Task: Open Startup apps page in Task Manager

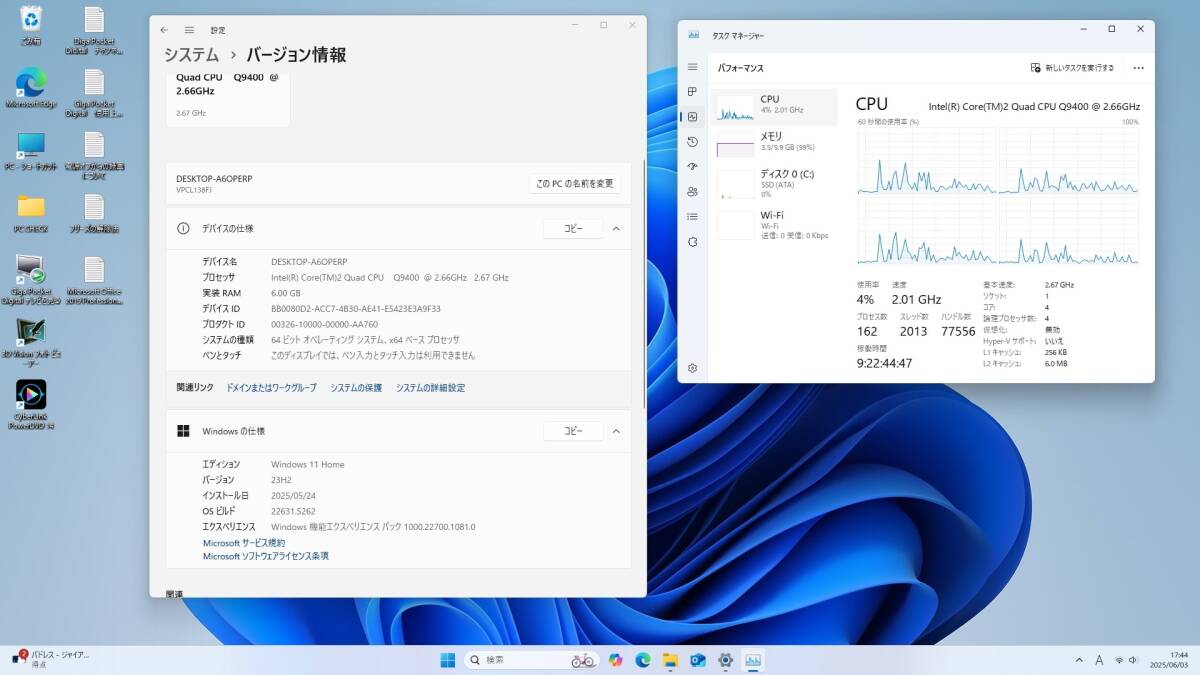Action: 692,167
